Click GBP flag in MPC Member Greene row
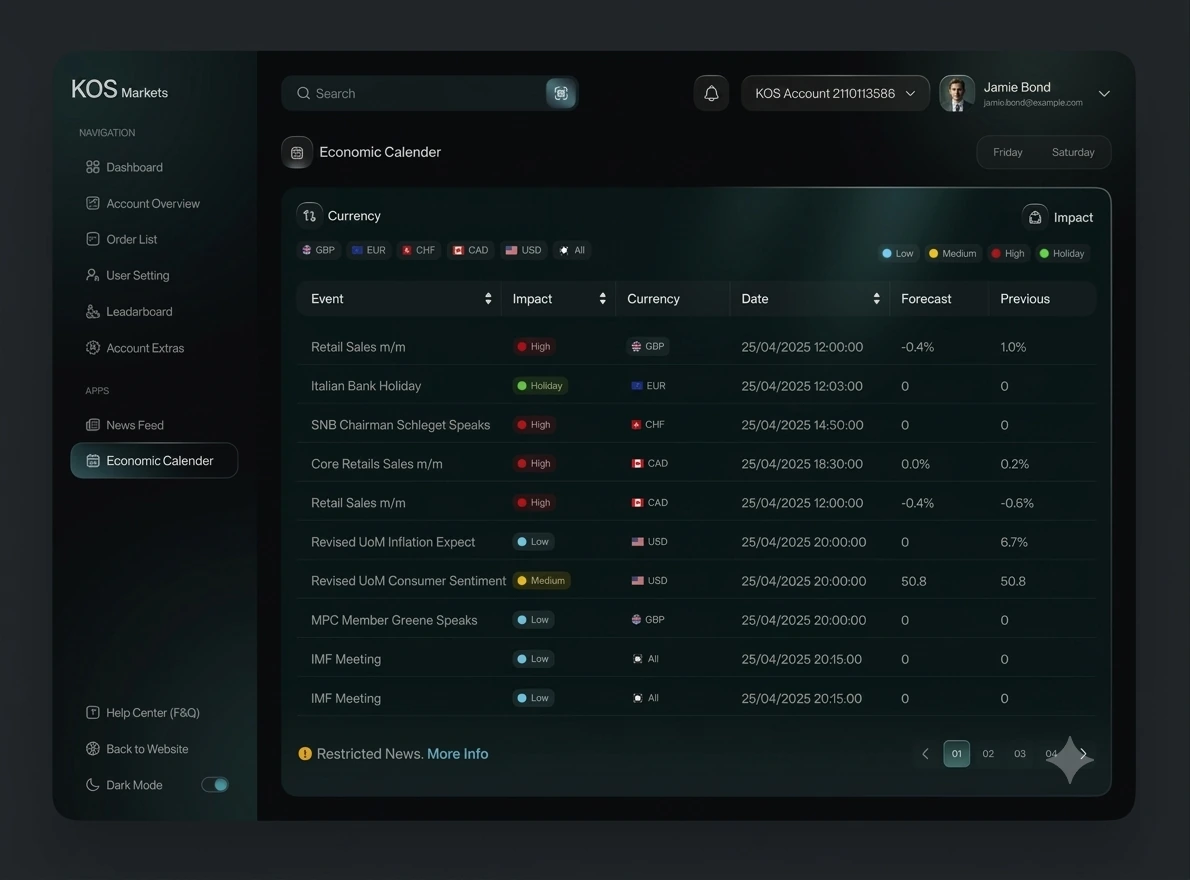 pos(636,620)
